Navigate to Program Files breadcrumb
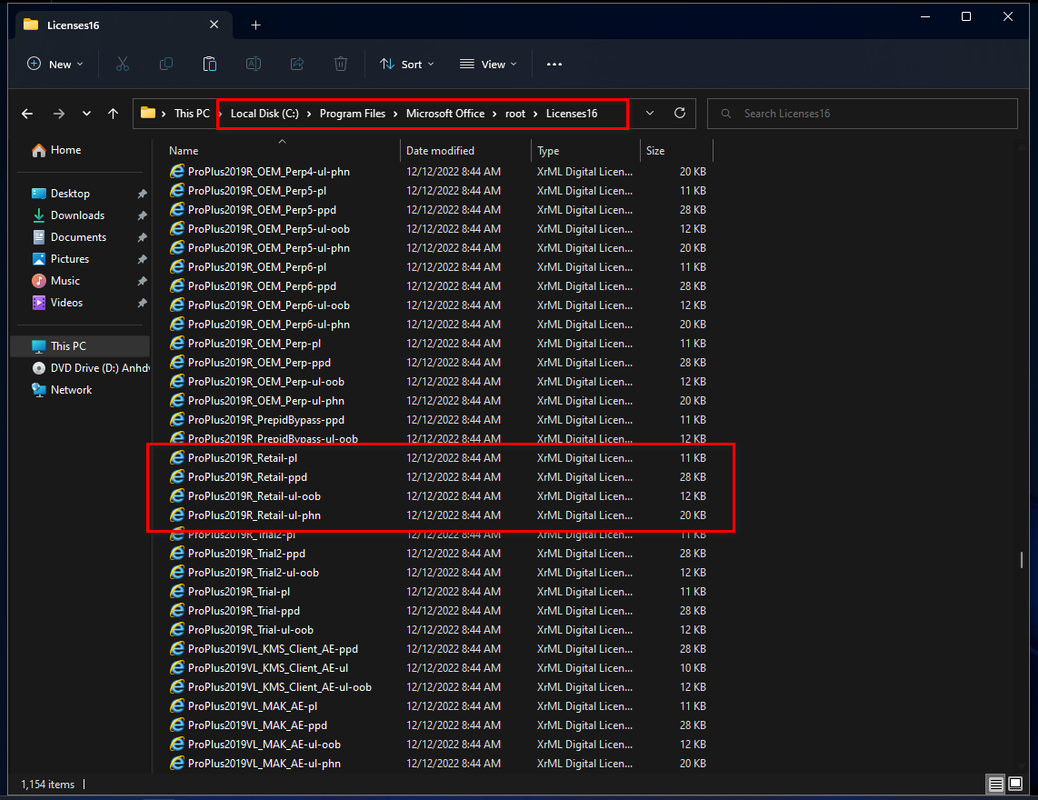The image size is (1038, 800). (x=352, y=113)
